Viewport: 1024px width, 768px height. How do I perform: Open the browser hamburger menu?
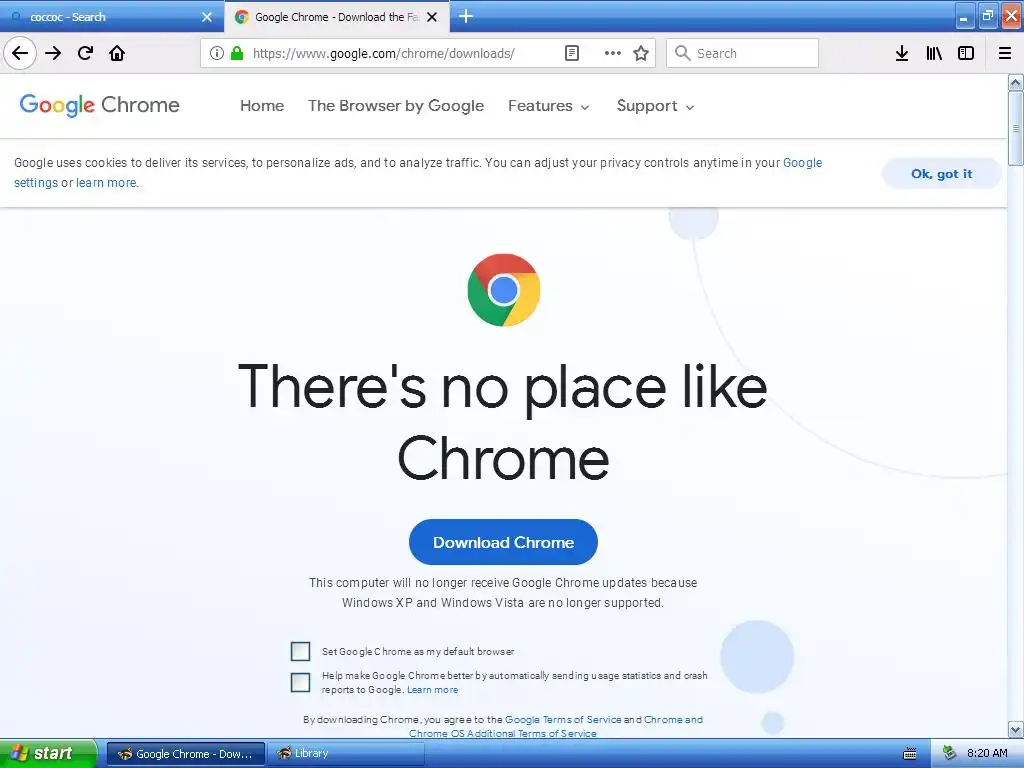coord(1005,53)
